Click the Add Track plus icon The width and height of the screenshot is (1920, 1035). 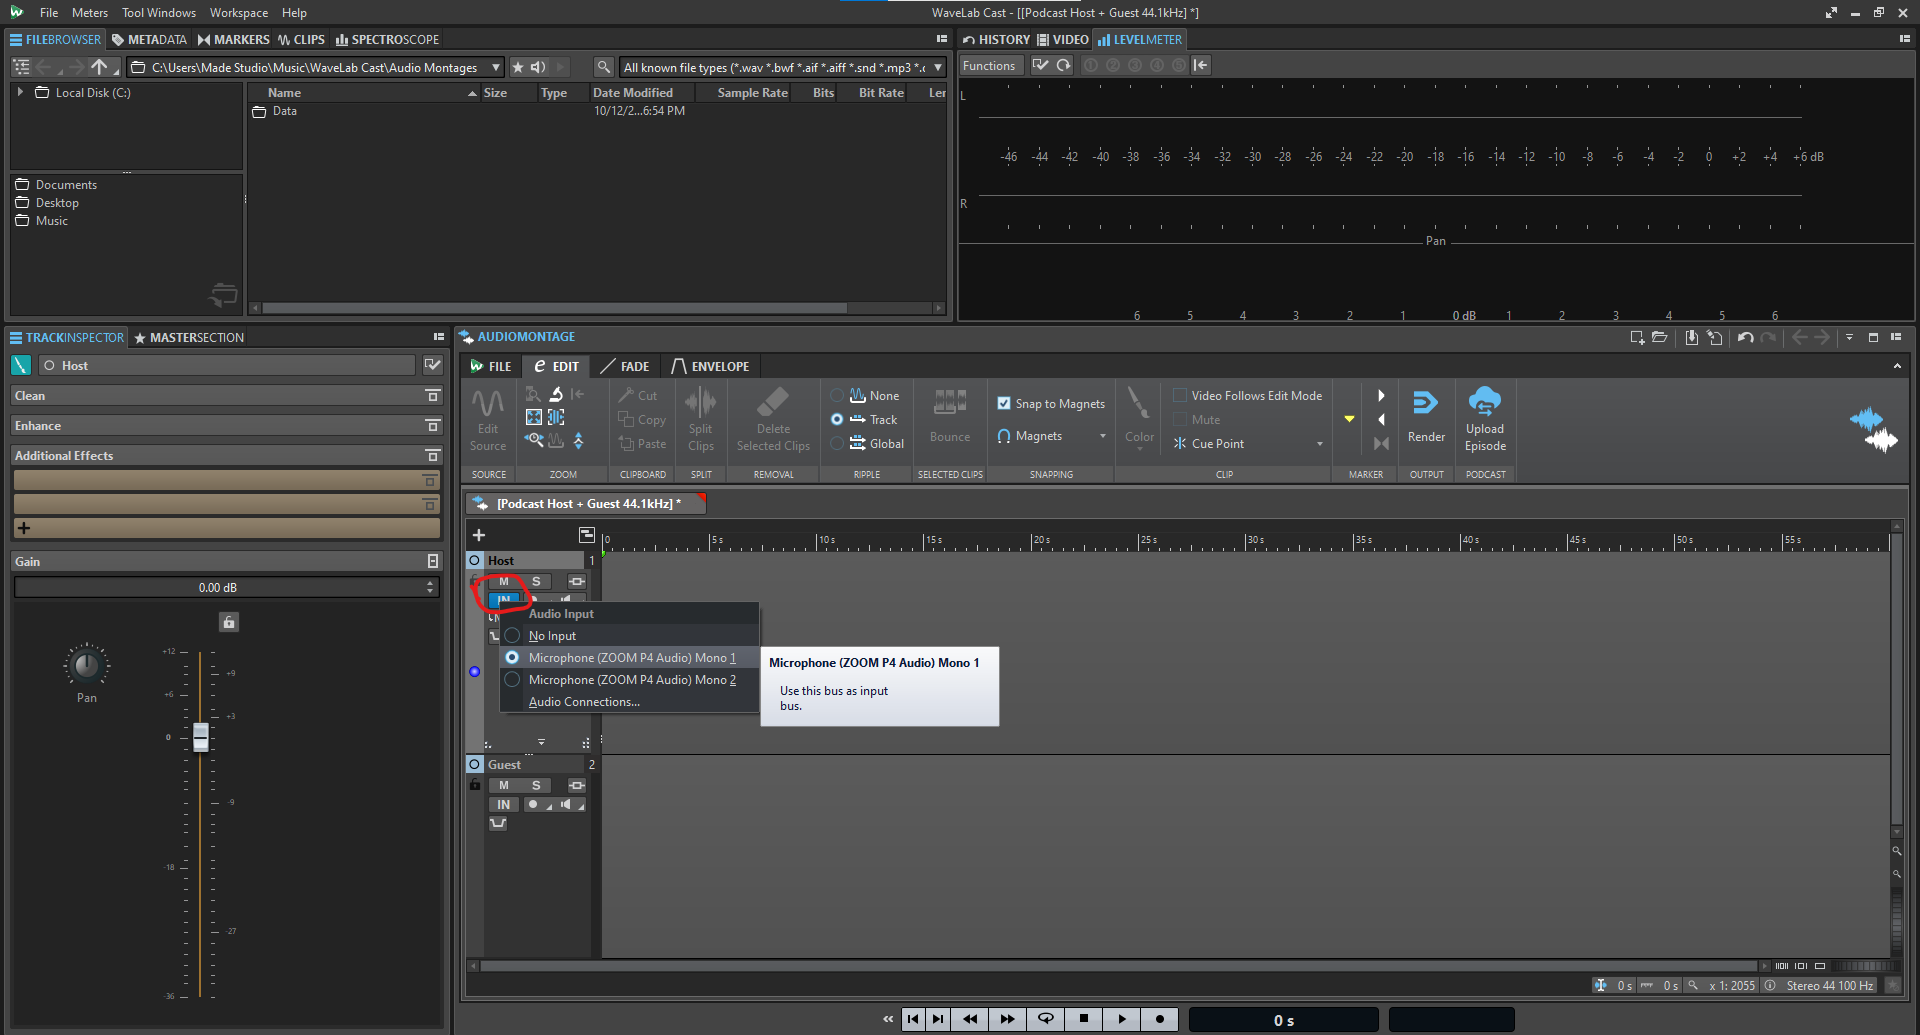[x=479, y=535]
